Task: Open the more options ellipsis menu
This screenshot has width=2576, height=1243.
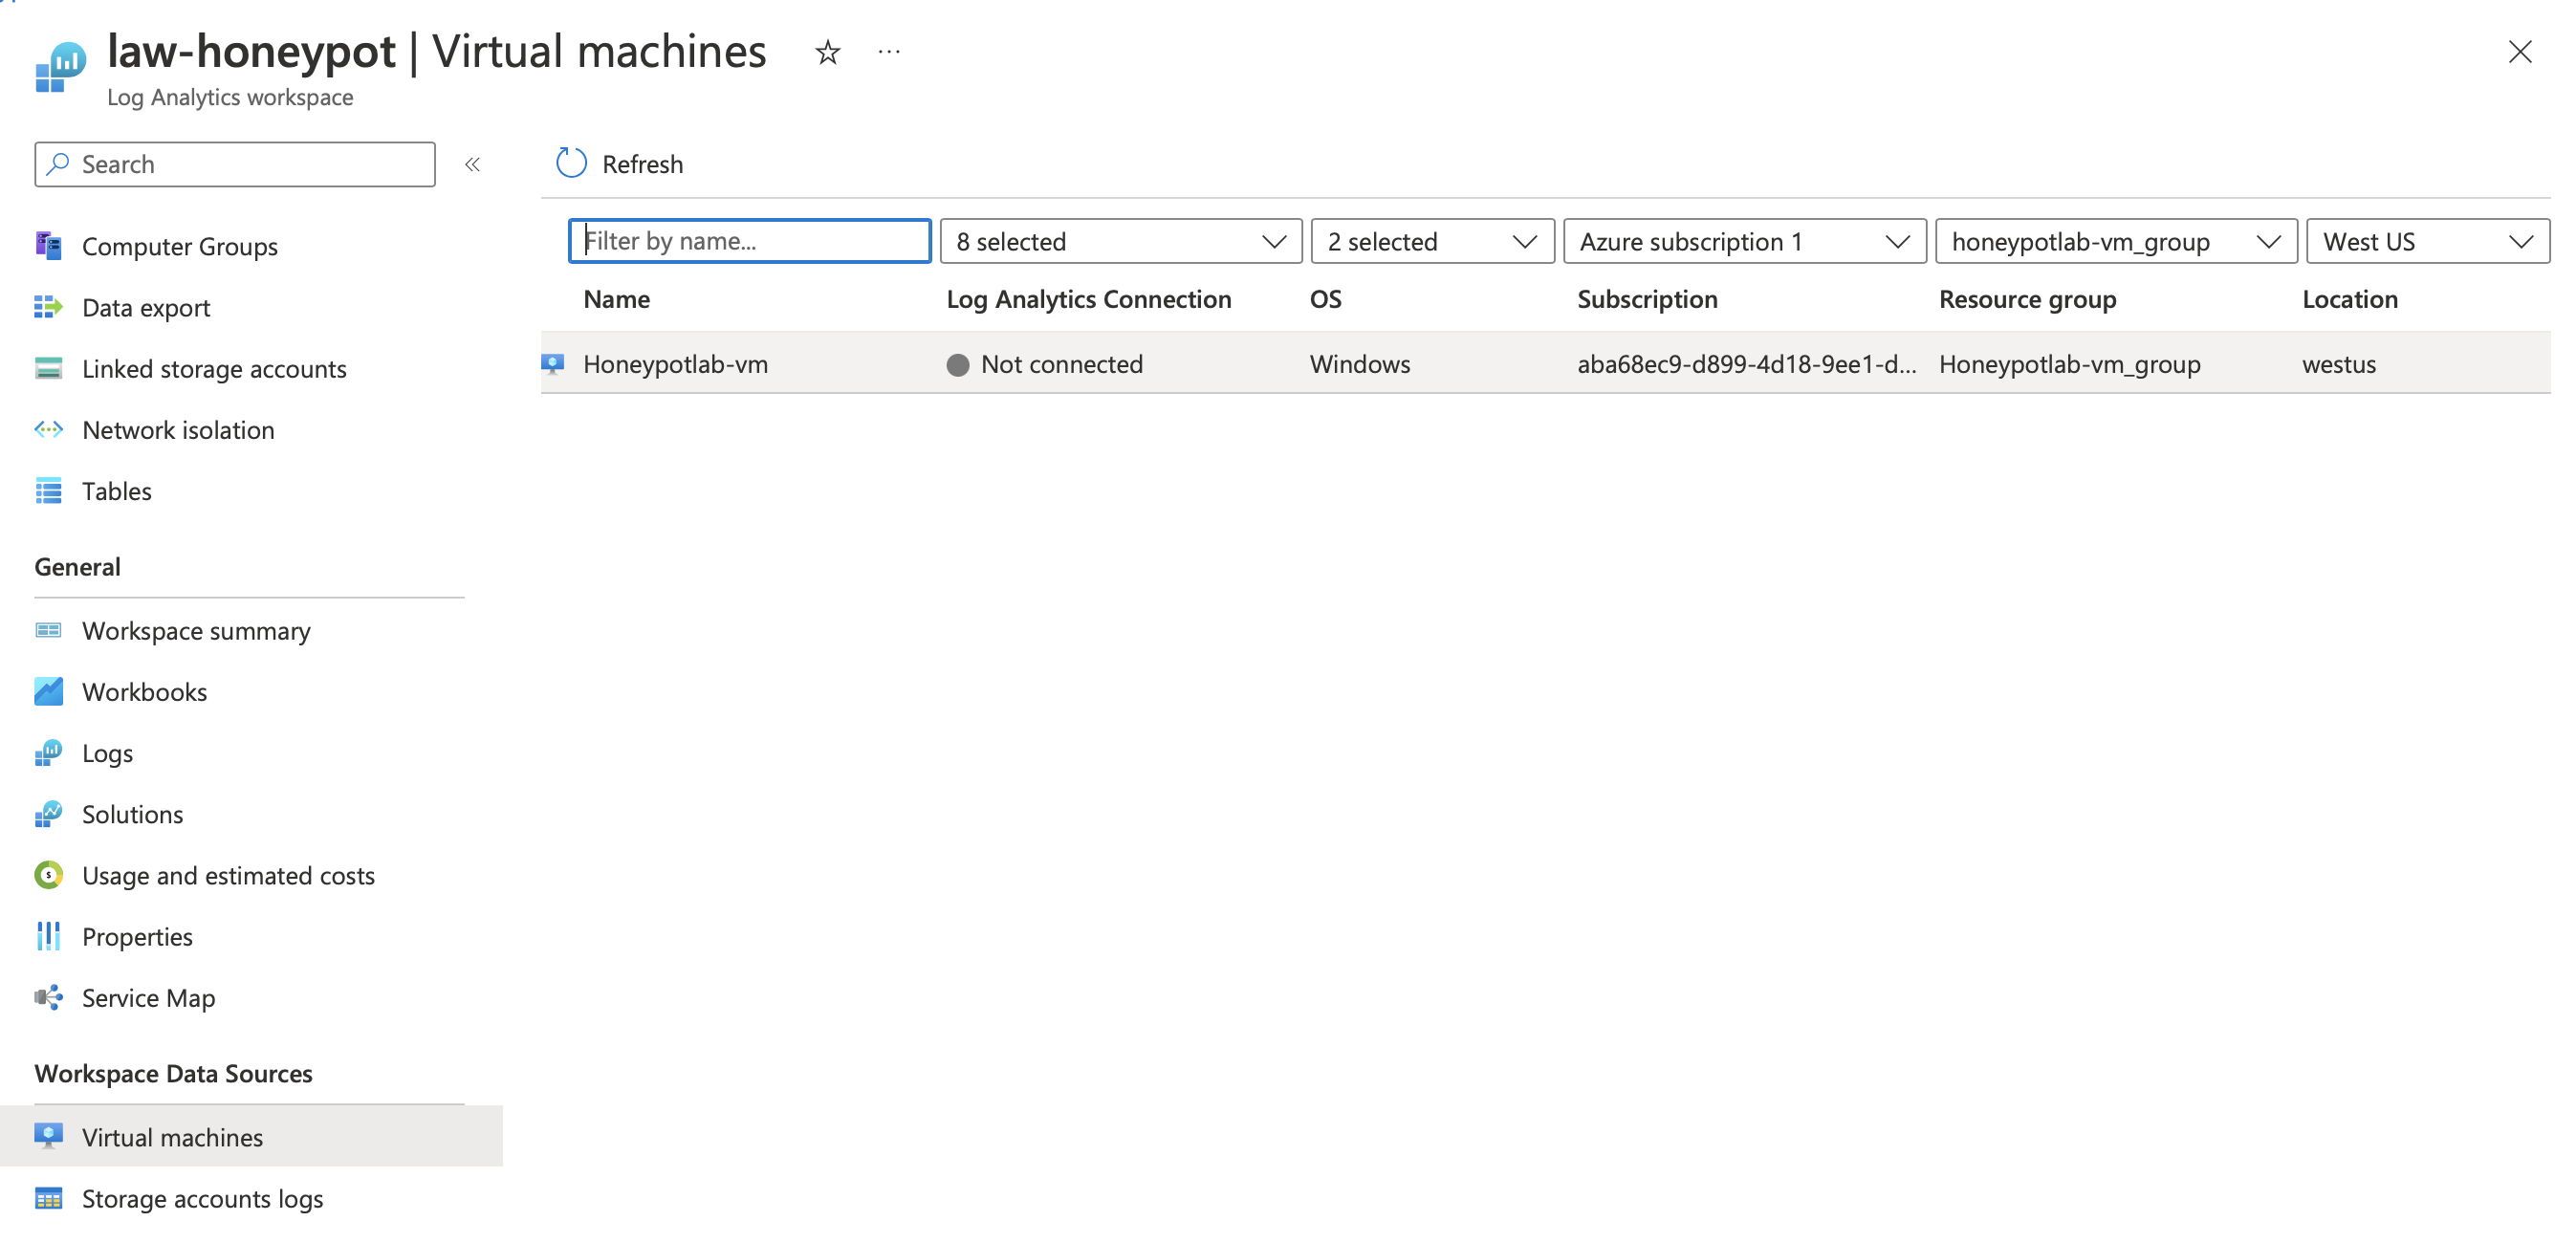Action: tap(888, 52)
